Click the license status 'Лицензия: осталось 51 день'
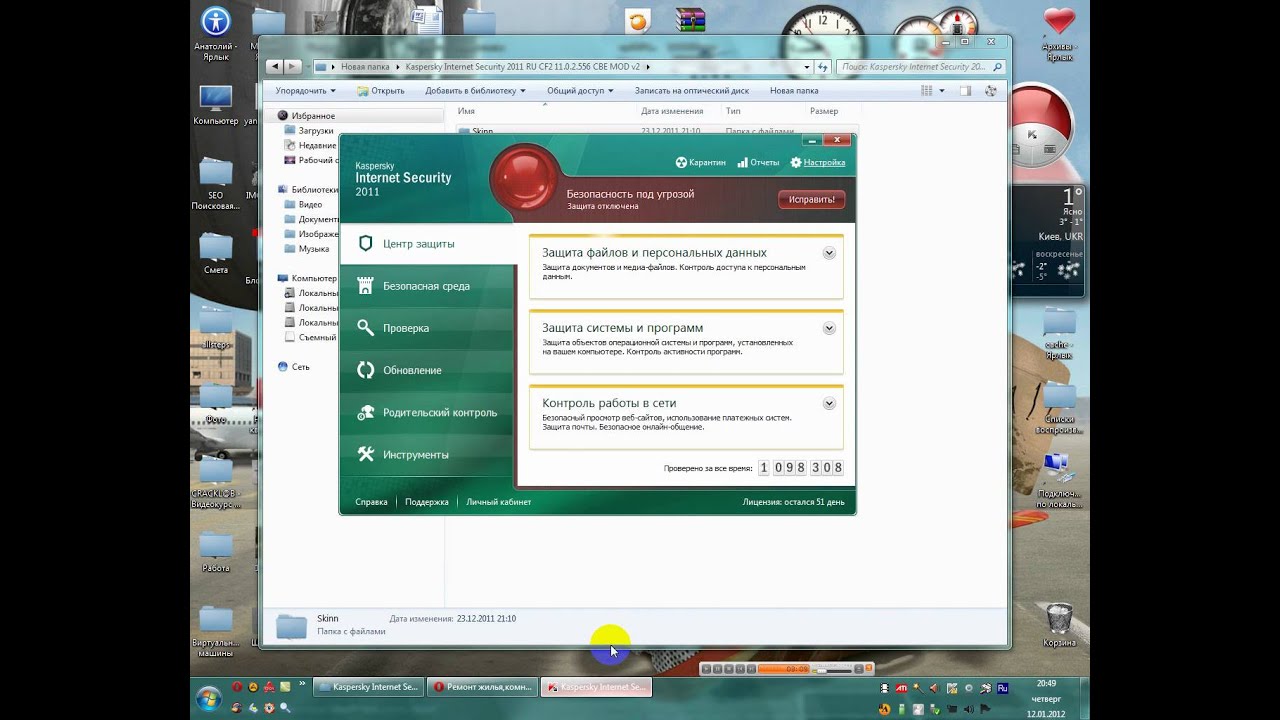1280x720 pixels. point(793,502)
